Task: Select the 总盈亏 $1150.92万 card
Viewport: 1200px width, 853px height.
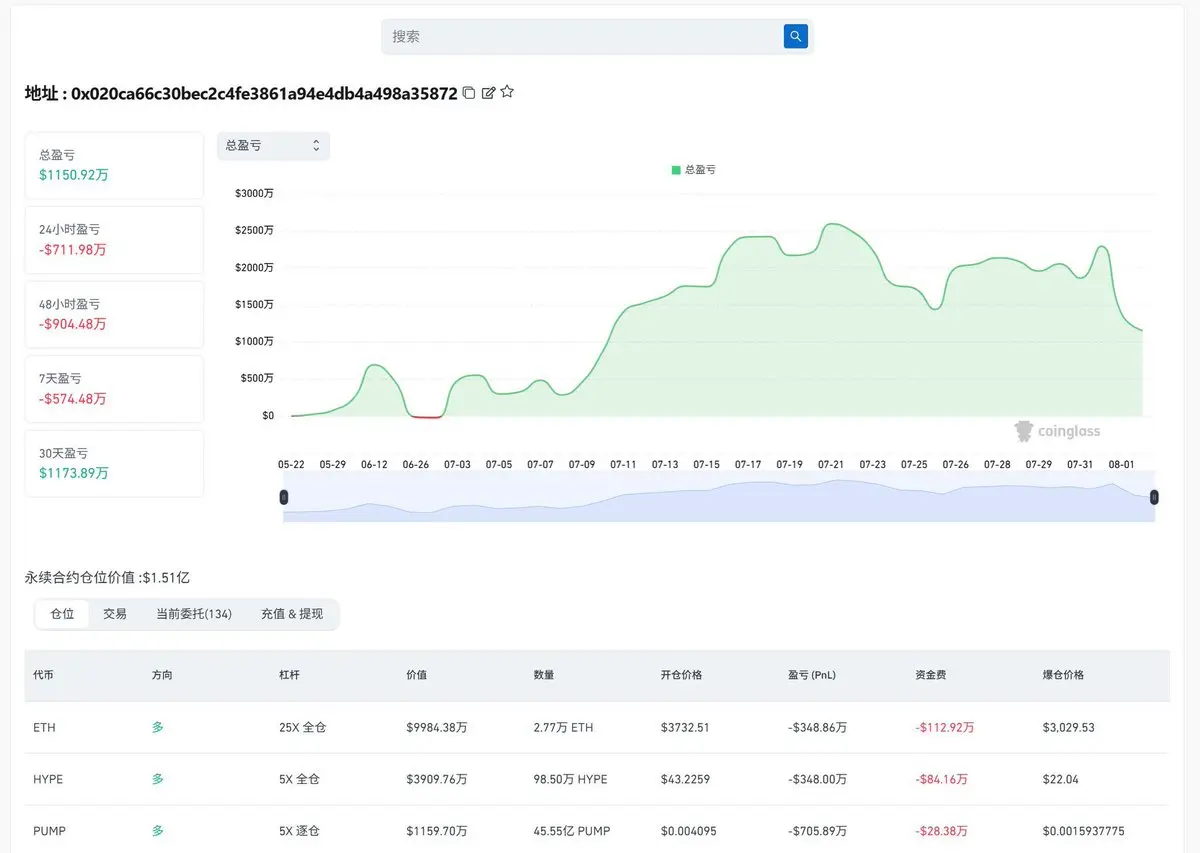Action: pyautogui.click(x=114, y=165)
